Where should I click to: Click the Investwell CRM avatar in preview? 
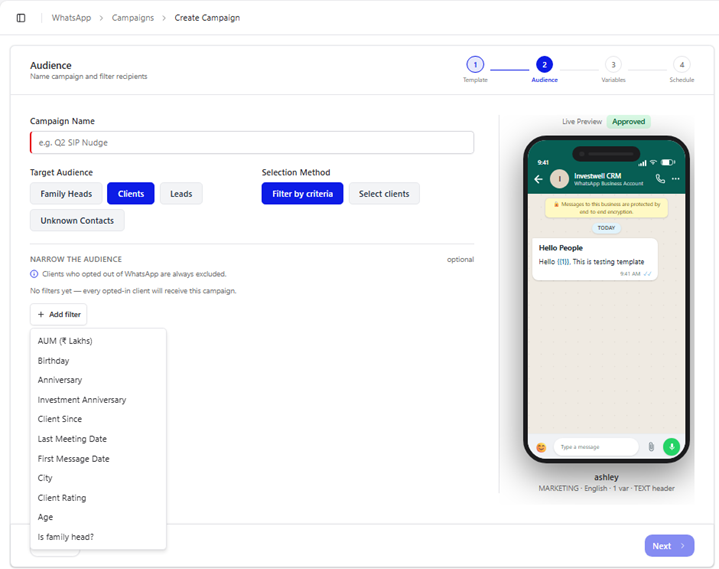pos(559,179)
